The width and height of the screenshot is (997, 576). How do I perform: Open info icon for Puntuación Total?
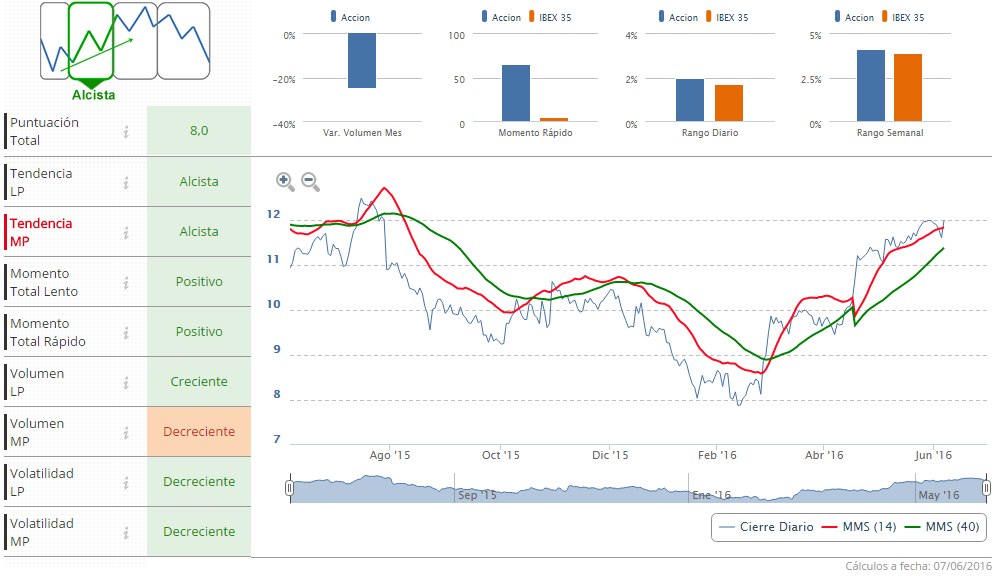tap(127, 132)
